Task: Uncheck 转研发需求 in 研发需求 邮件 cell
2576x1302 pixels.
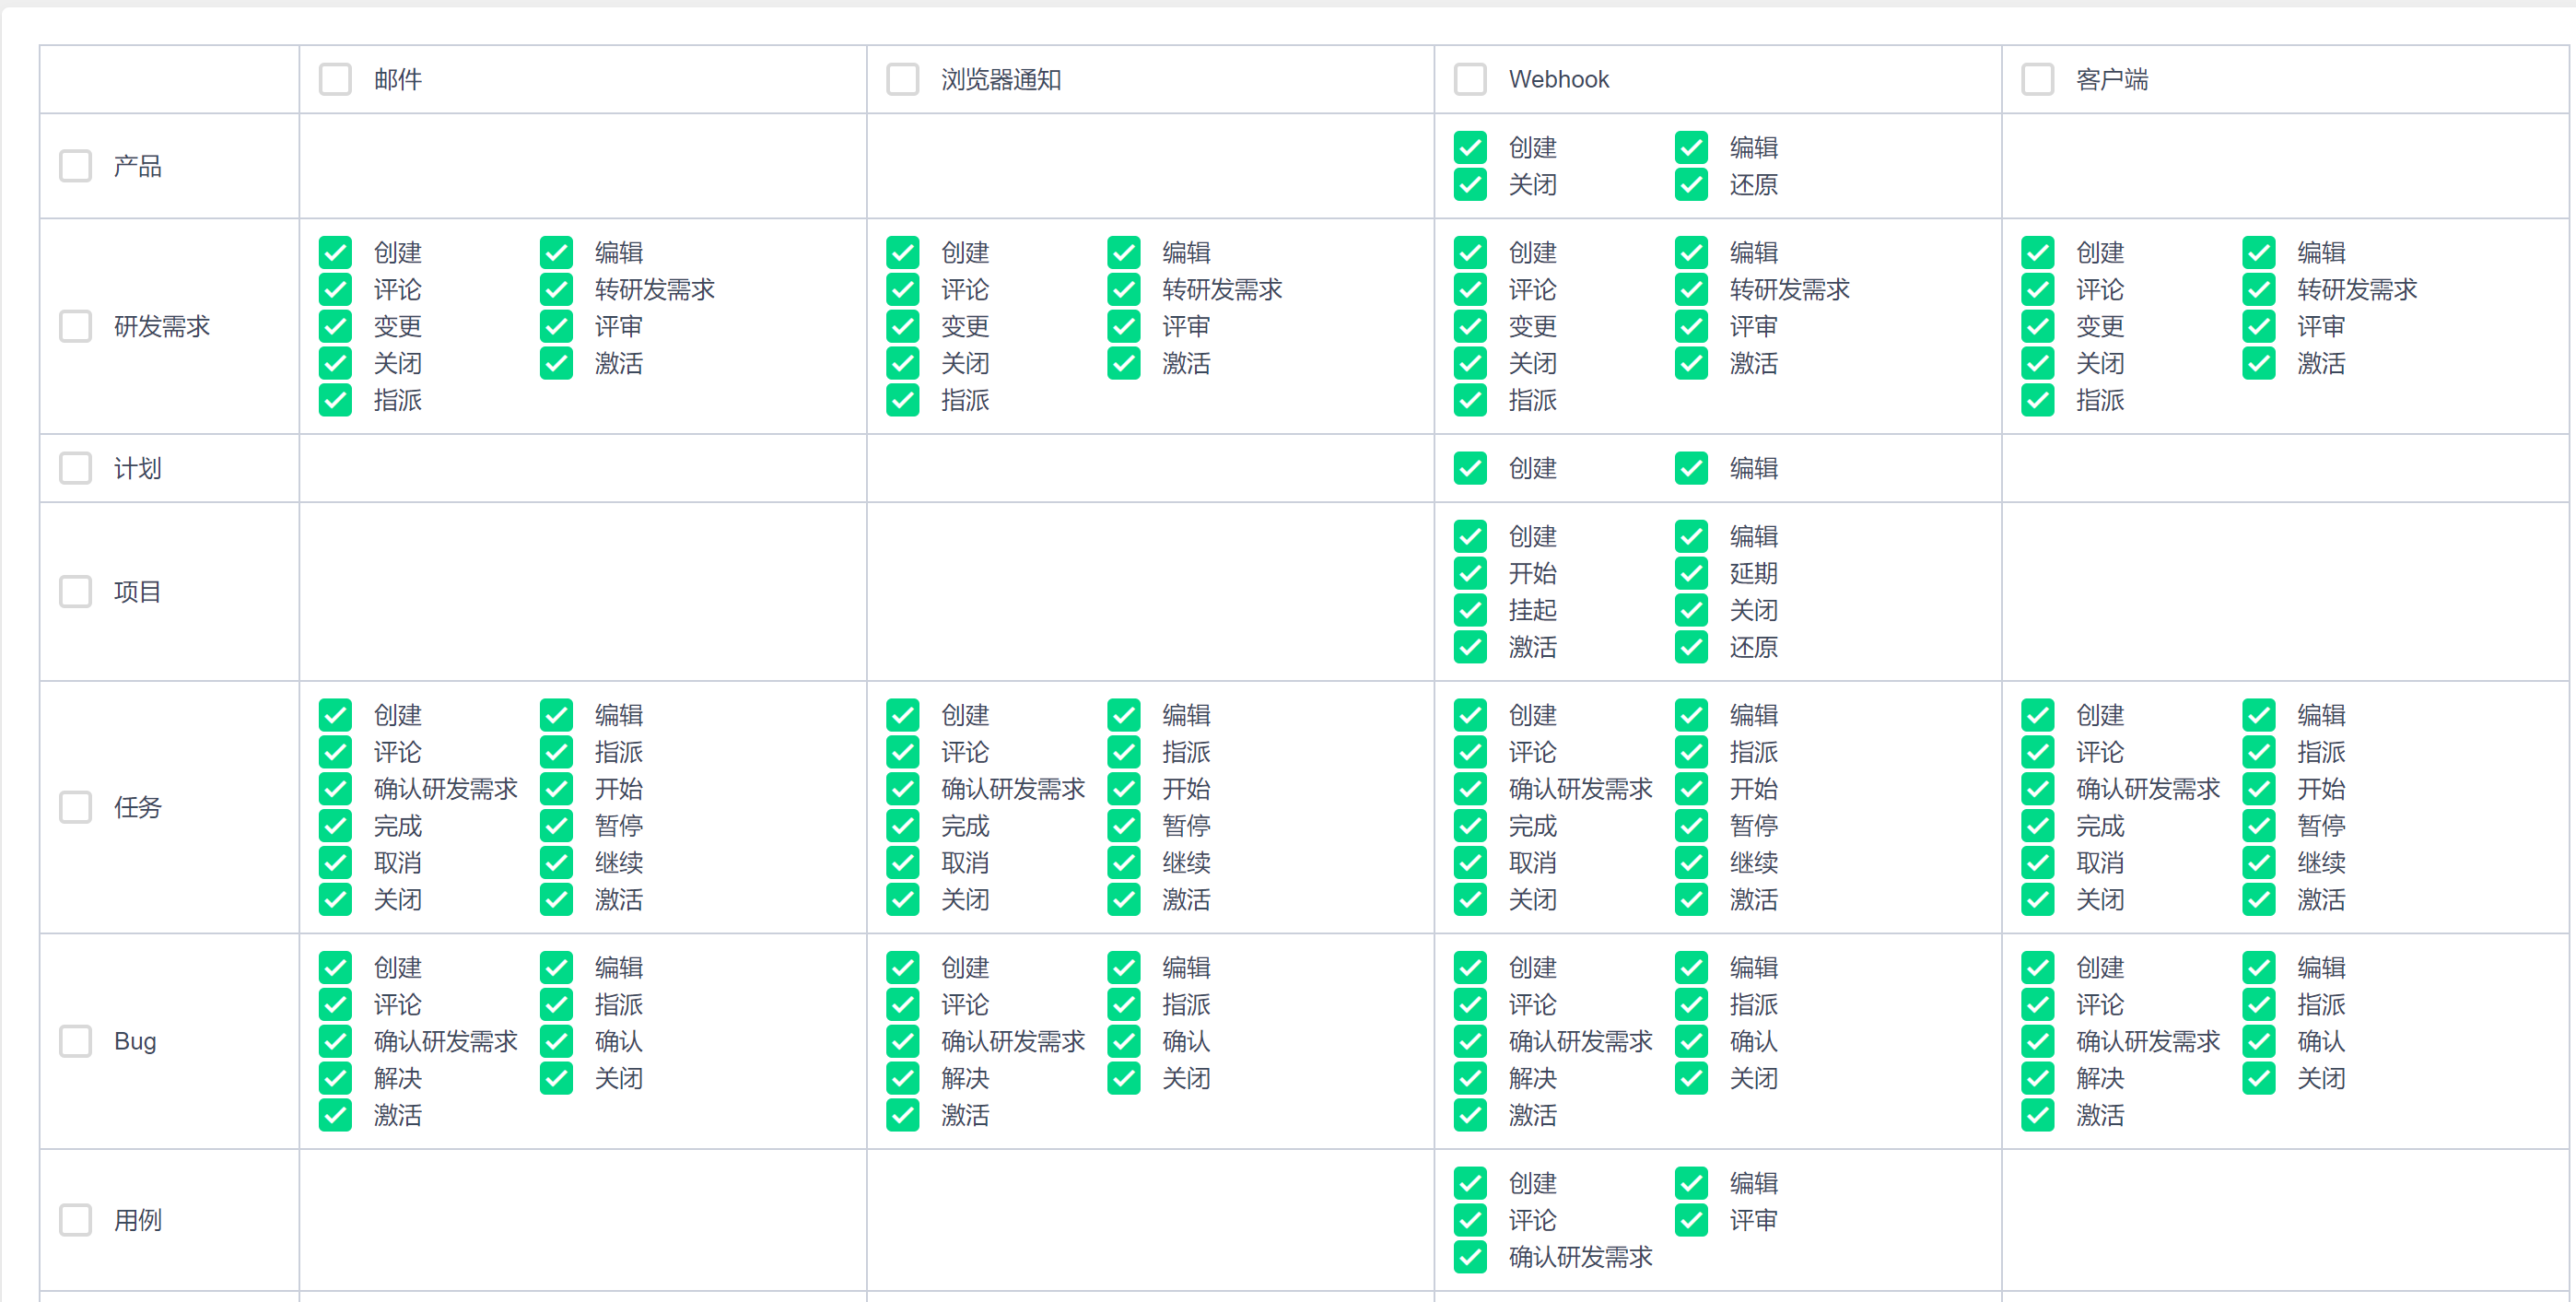Action: [x=556, y=290]
